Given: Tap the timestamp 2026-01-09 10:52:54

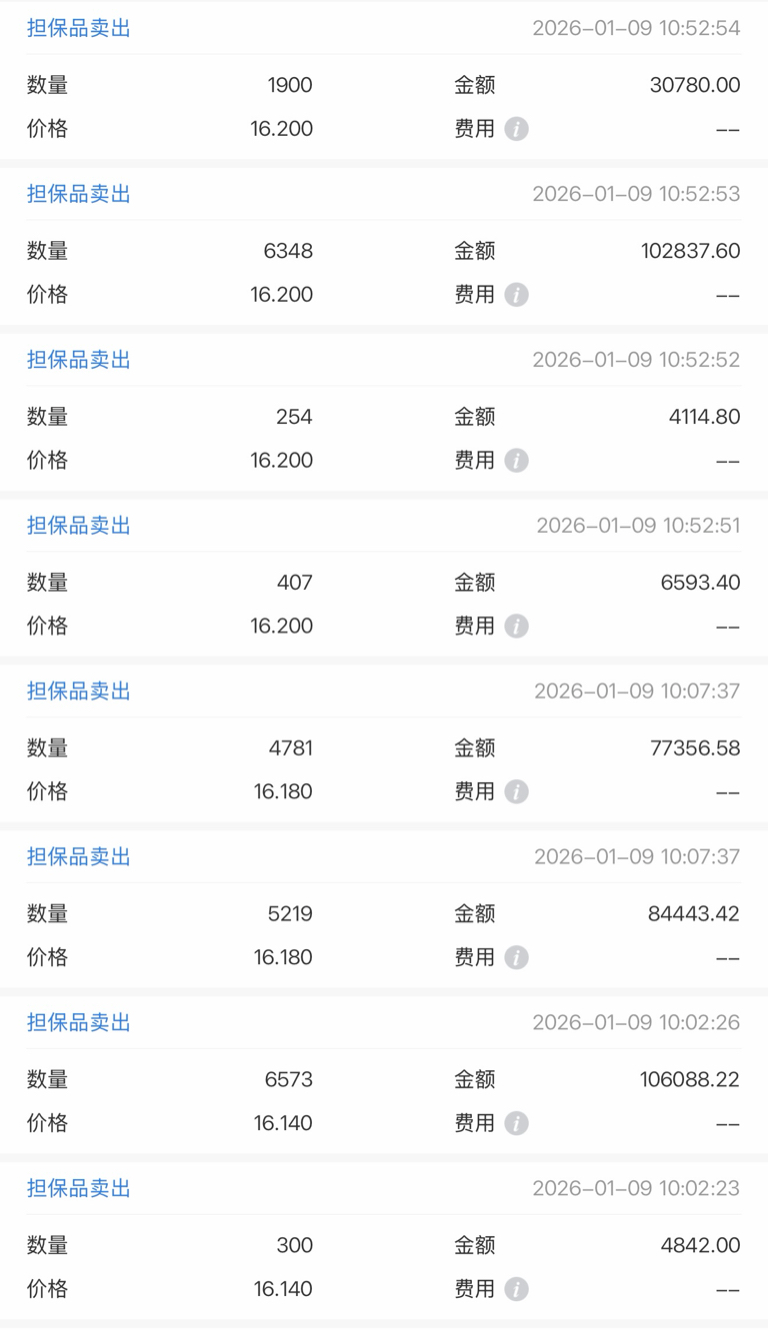Looking at the screenshot, I should click(637, 28).
